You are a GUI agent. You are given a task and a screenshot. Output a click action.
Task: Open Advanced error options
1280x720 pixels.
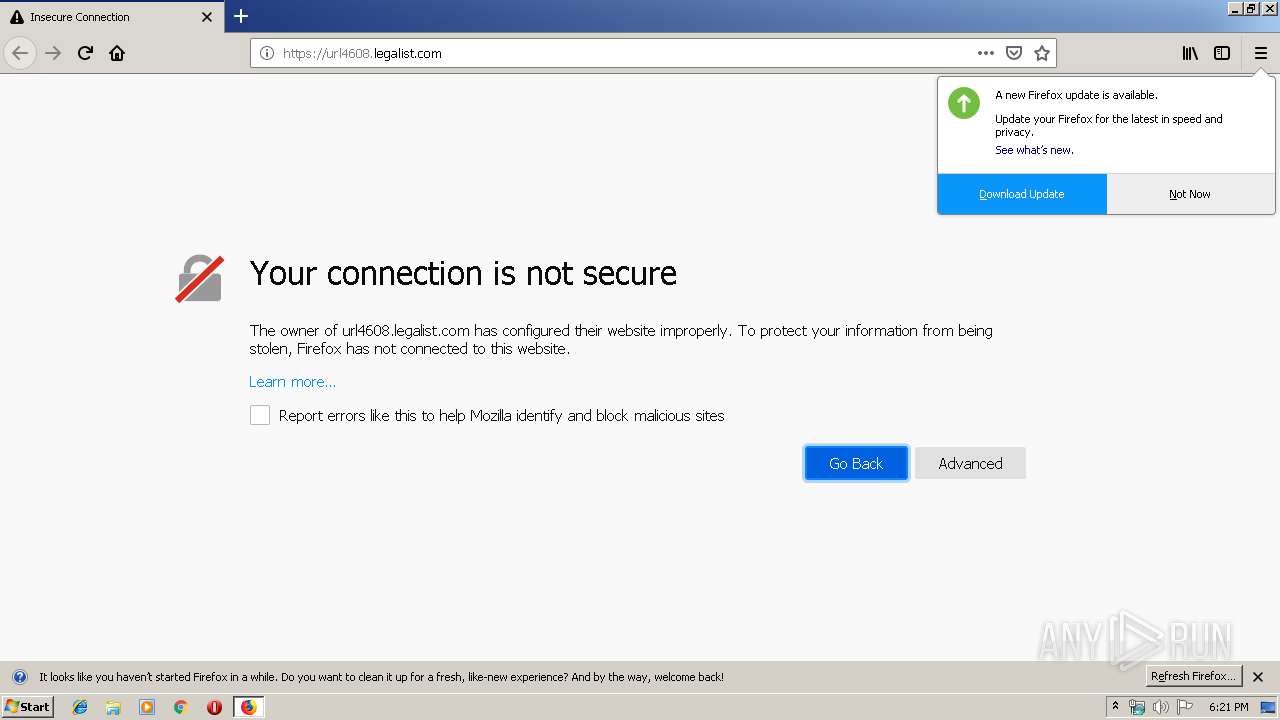(970, 463)
